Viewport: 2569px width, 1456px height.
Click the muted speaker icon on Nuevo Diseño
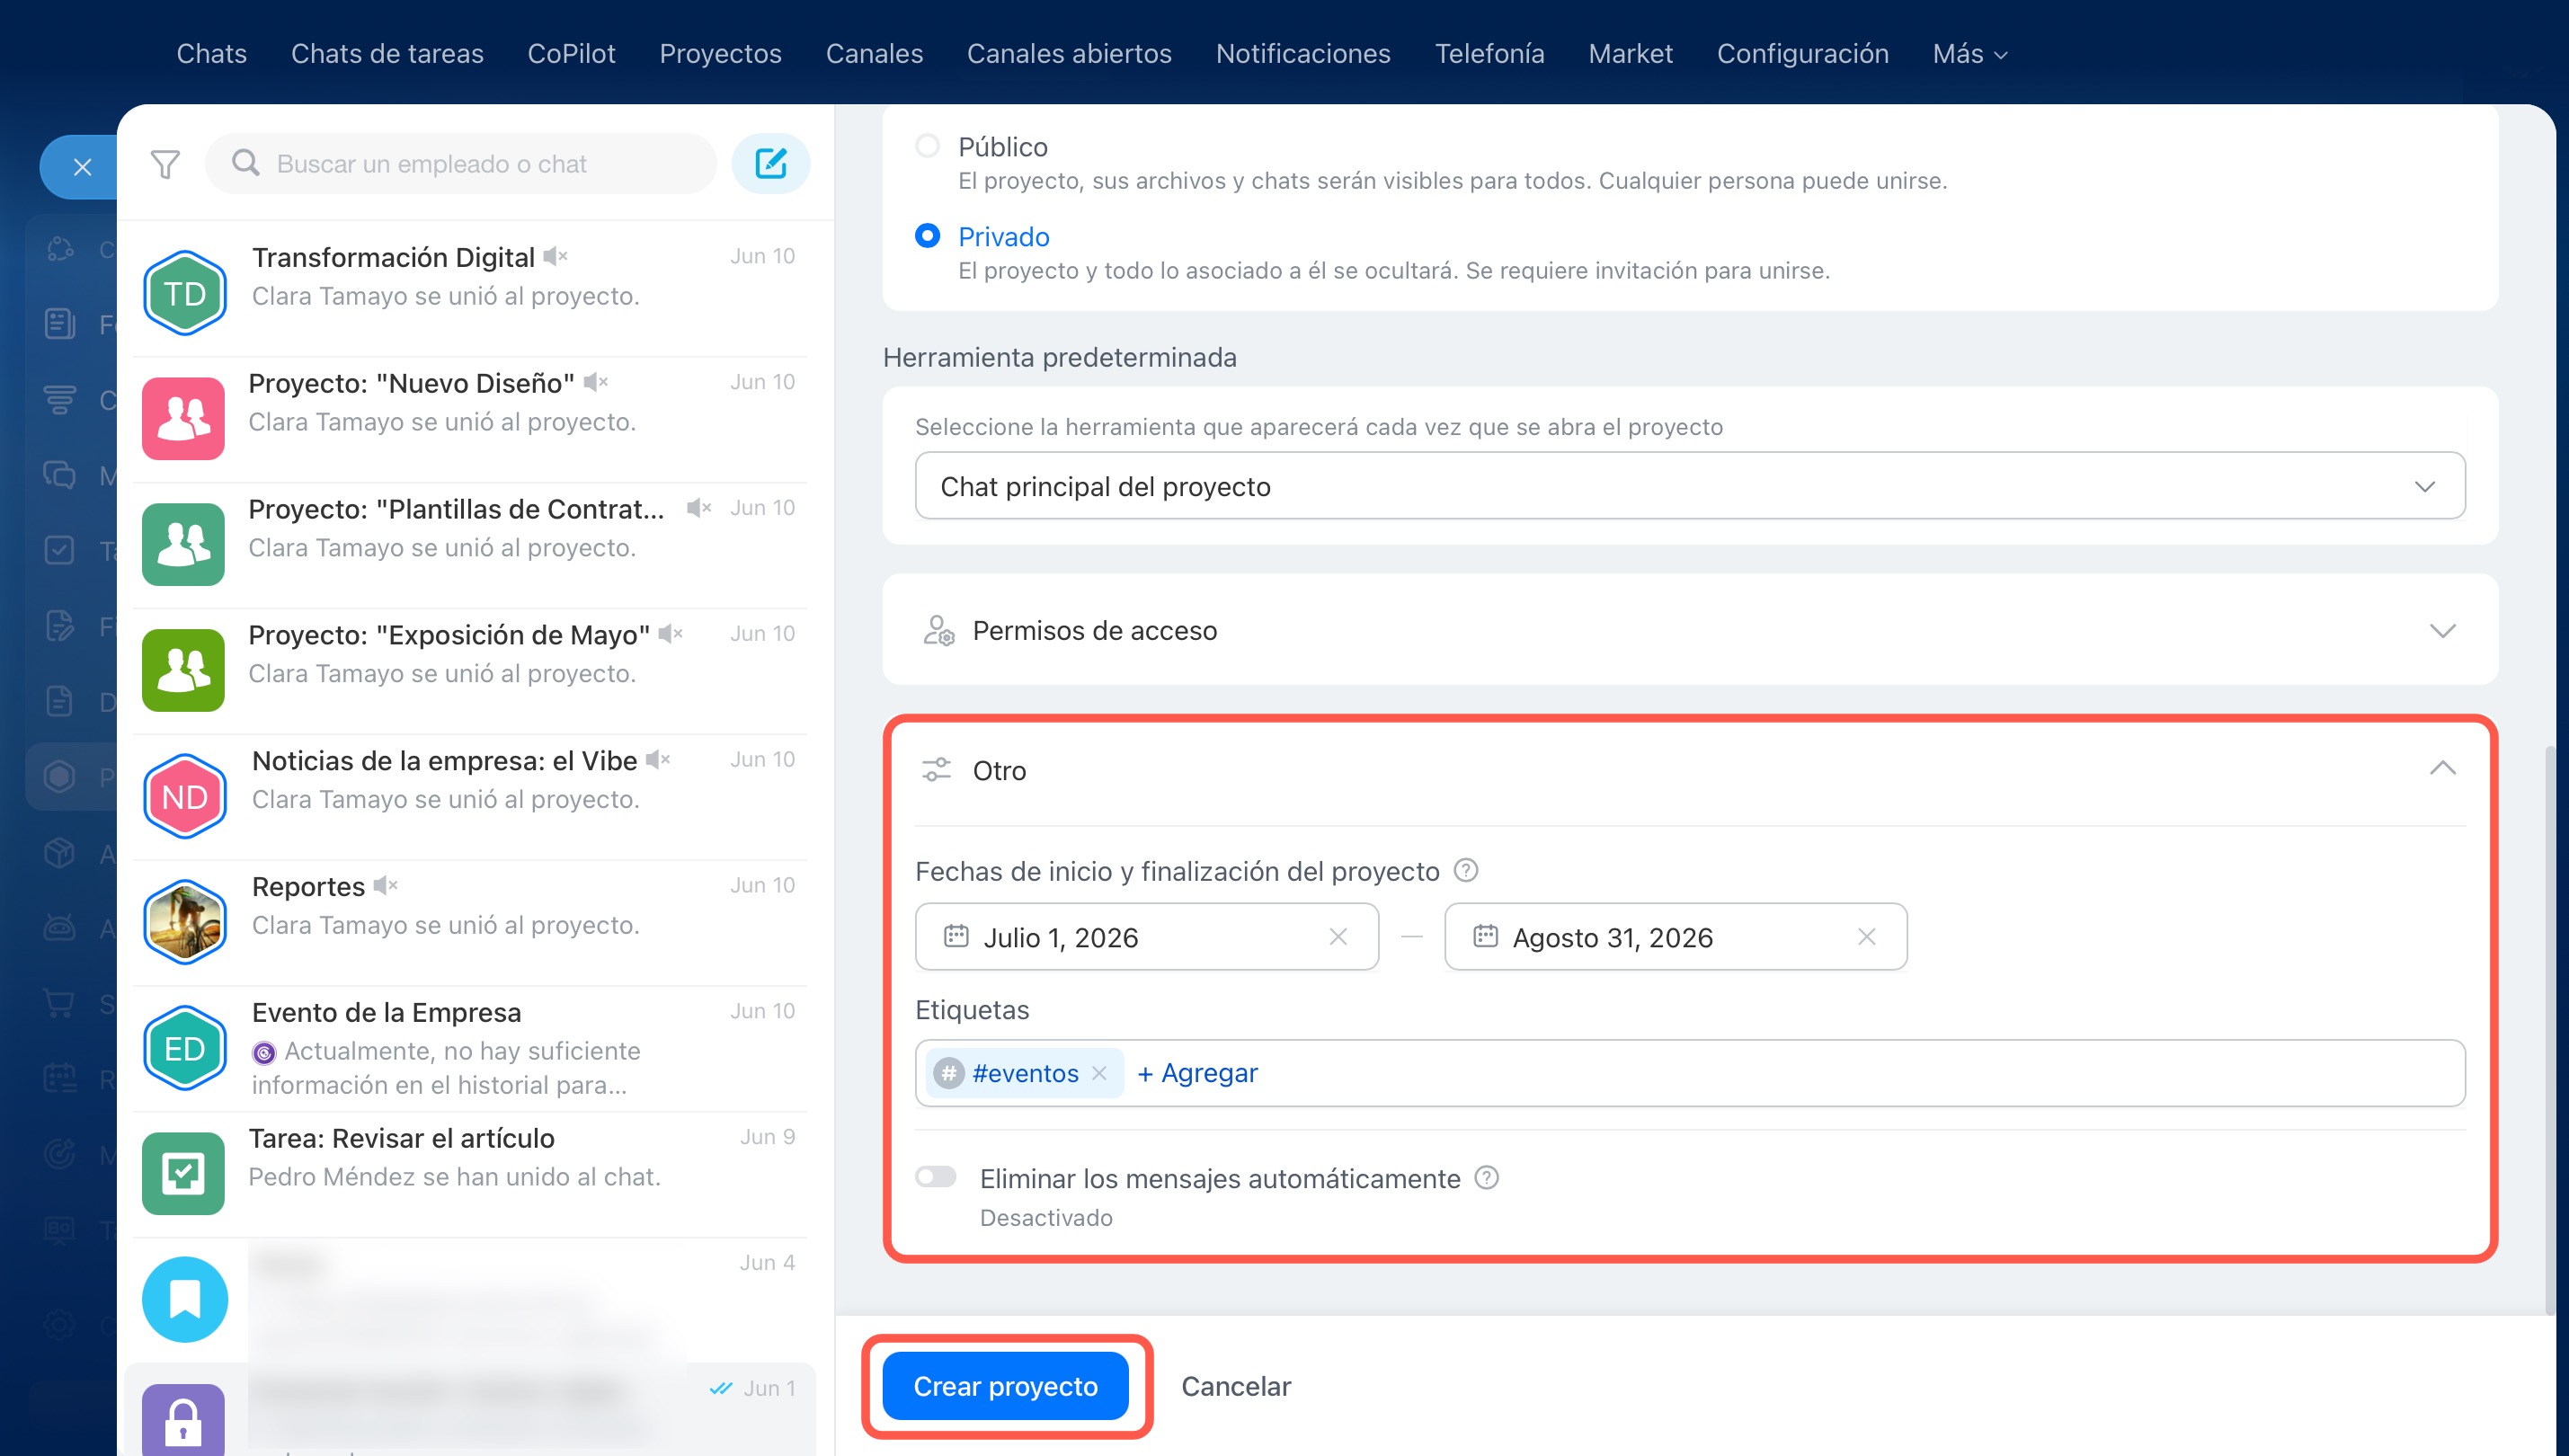(x=596, y=382)
